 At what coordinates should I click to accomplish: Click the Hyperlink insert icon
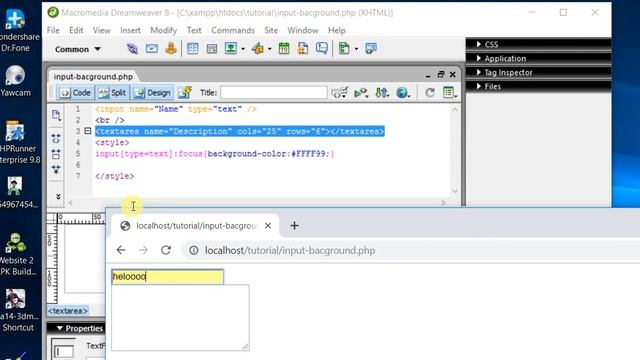coord(132,49)
